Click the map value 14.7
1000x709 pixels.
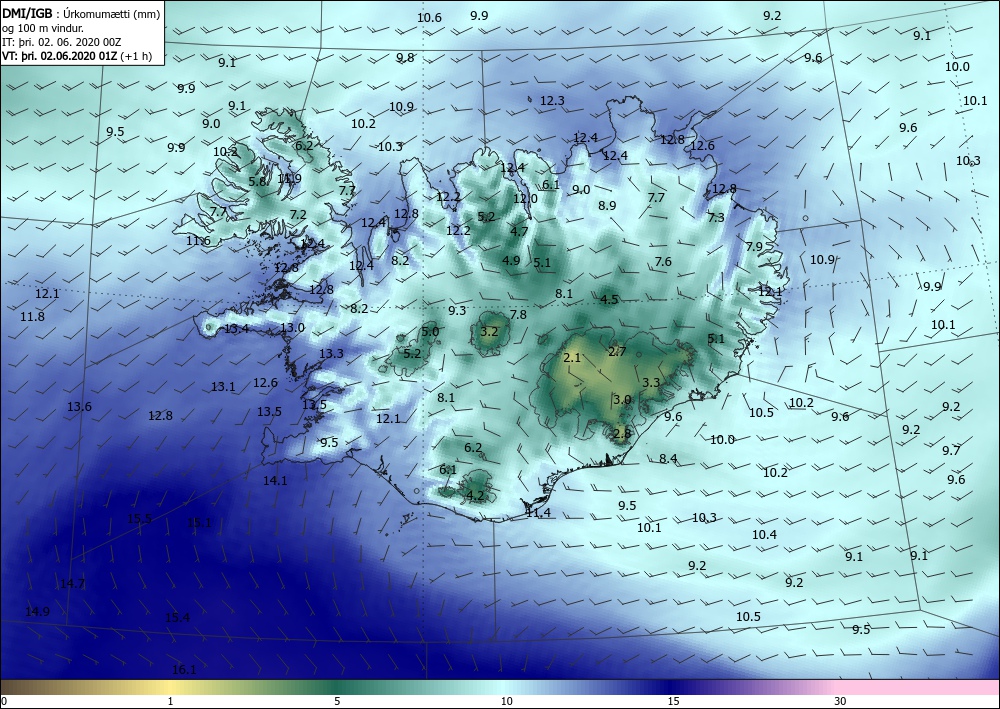[x=73, y=583]
